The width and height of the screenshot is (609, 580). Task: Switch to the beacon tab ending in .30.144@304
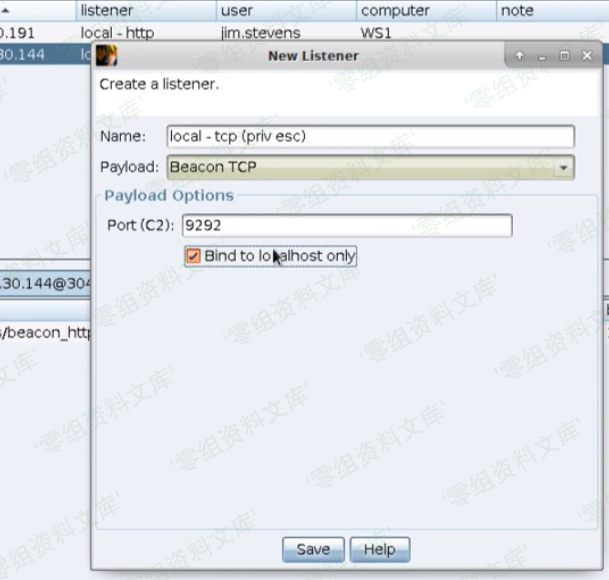click(x=45, y=284)
